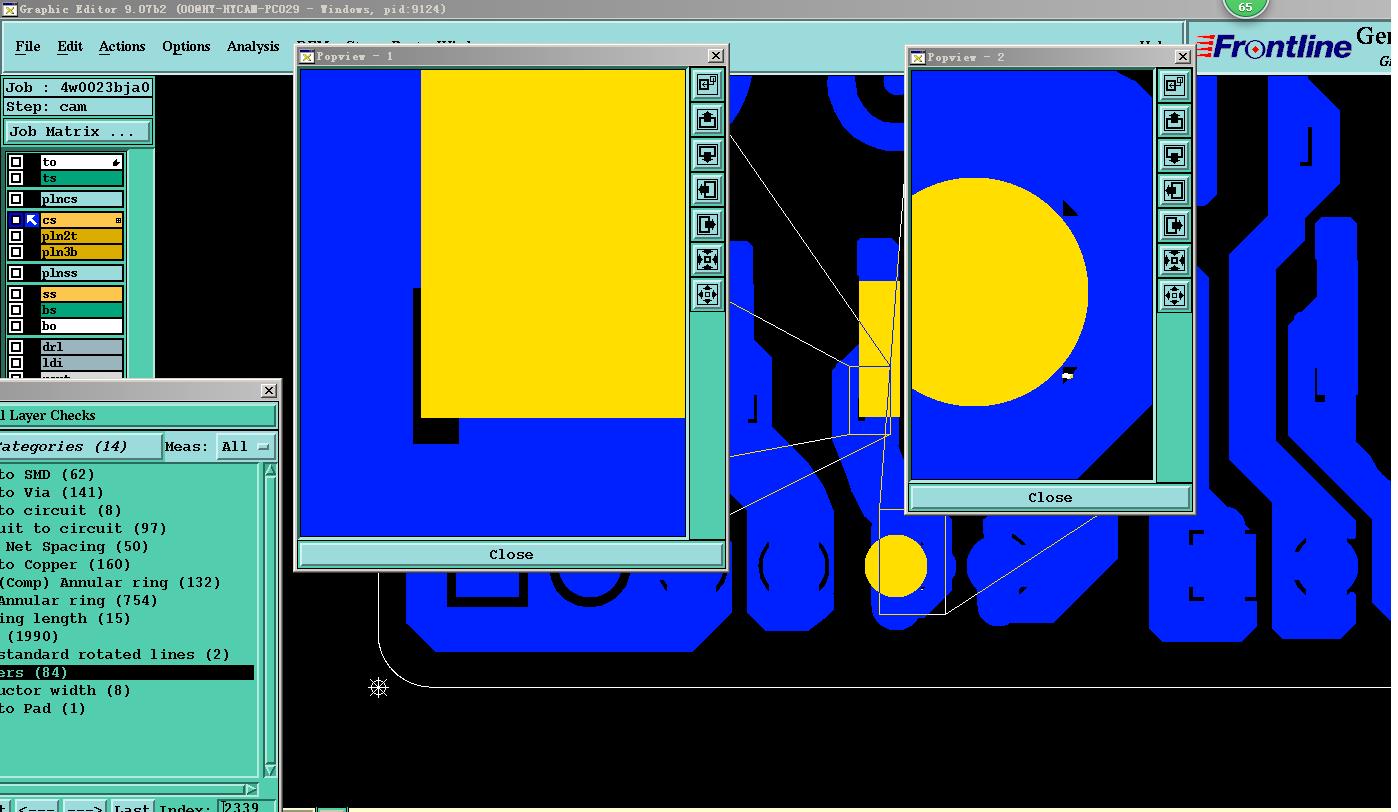Click zoom-out arrows icon in Popview 1
Screen dimensions: 1398x812
pos(707,295)
